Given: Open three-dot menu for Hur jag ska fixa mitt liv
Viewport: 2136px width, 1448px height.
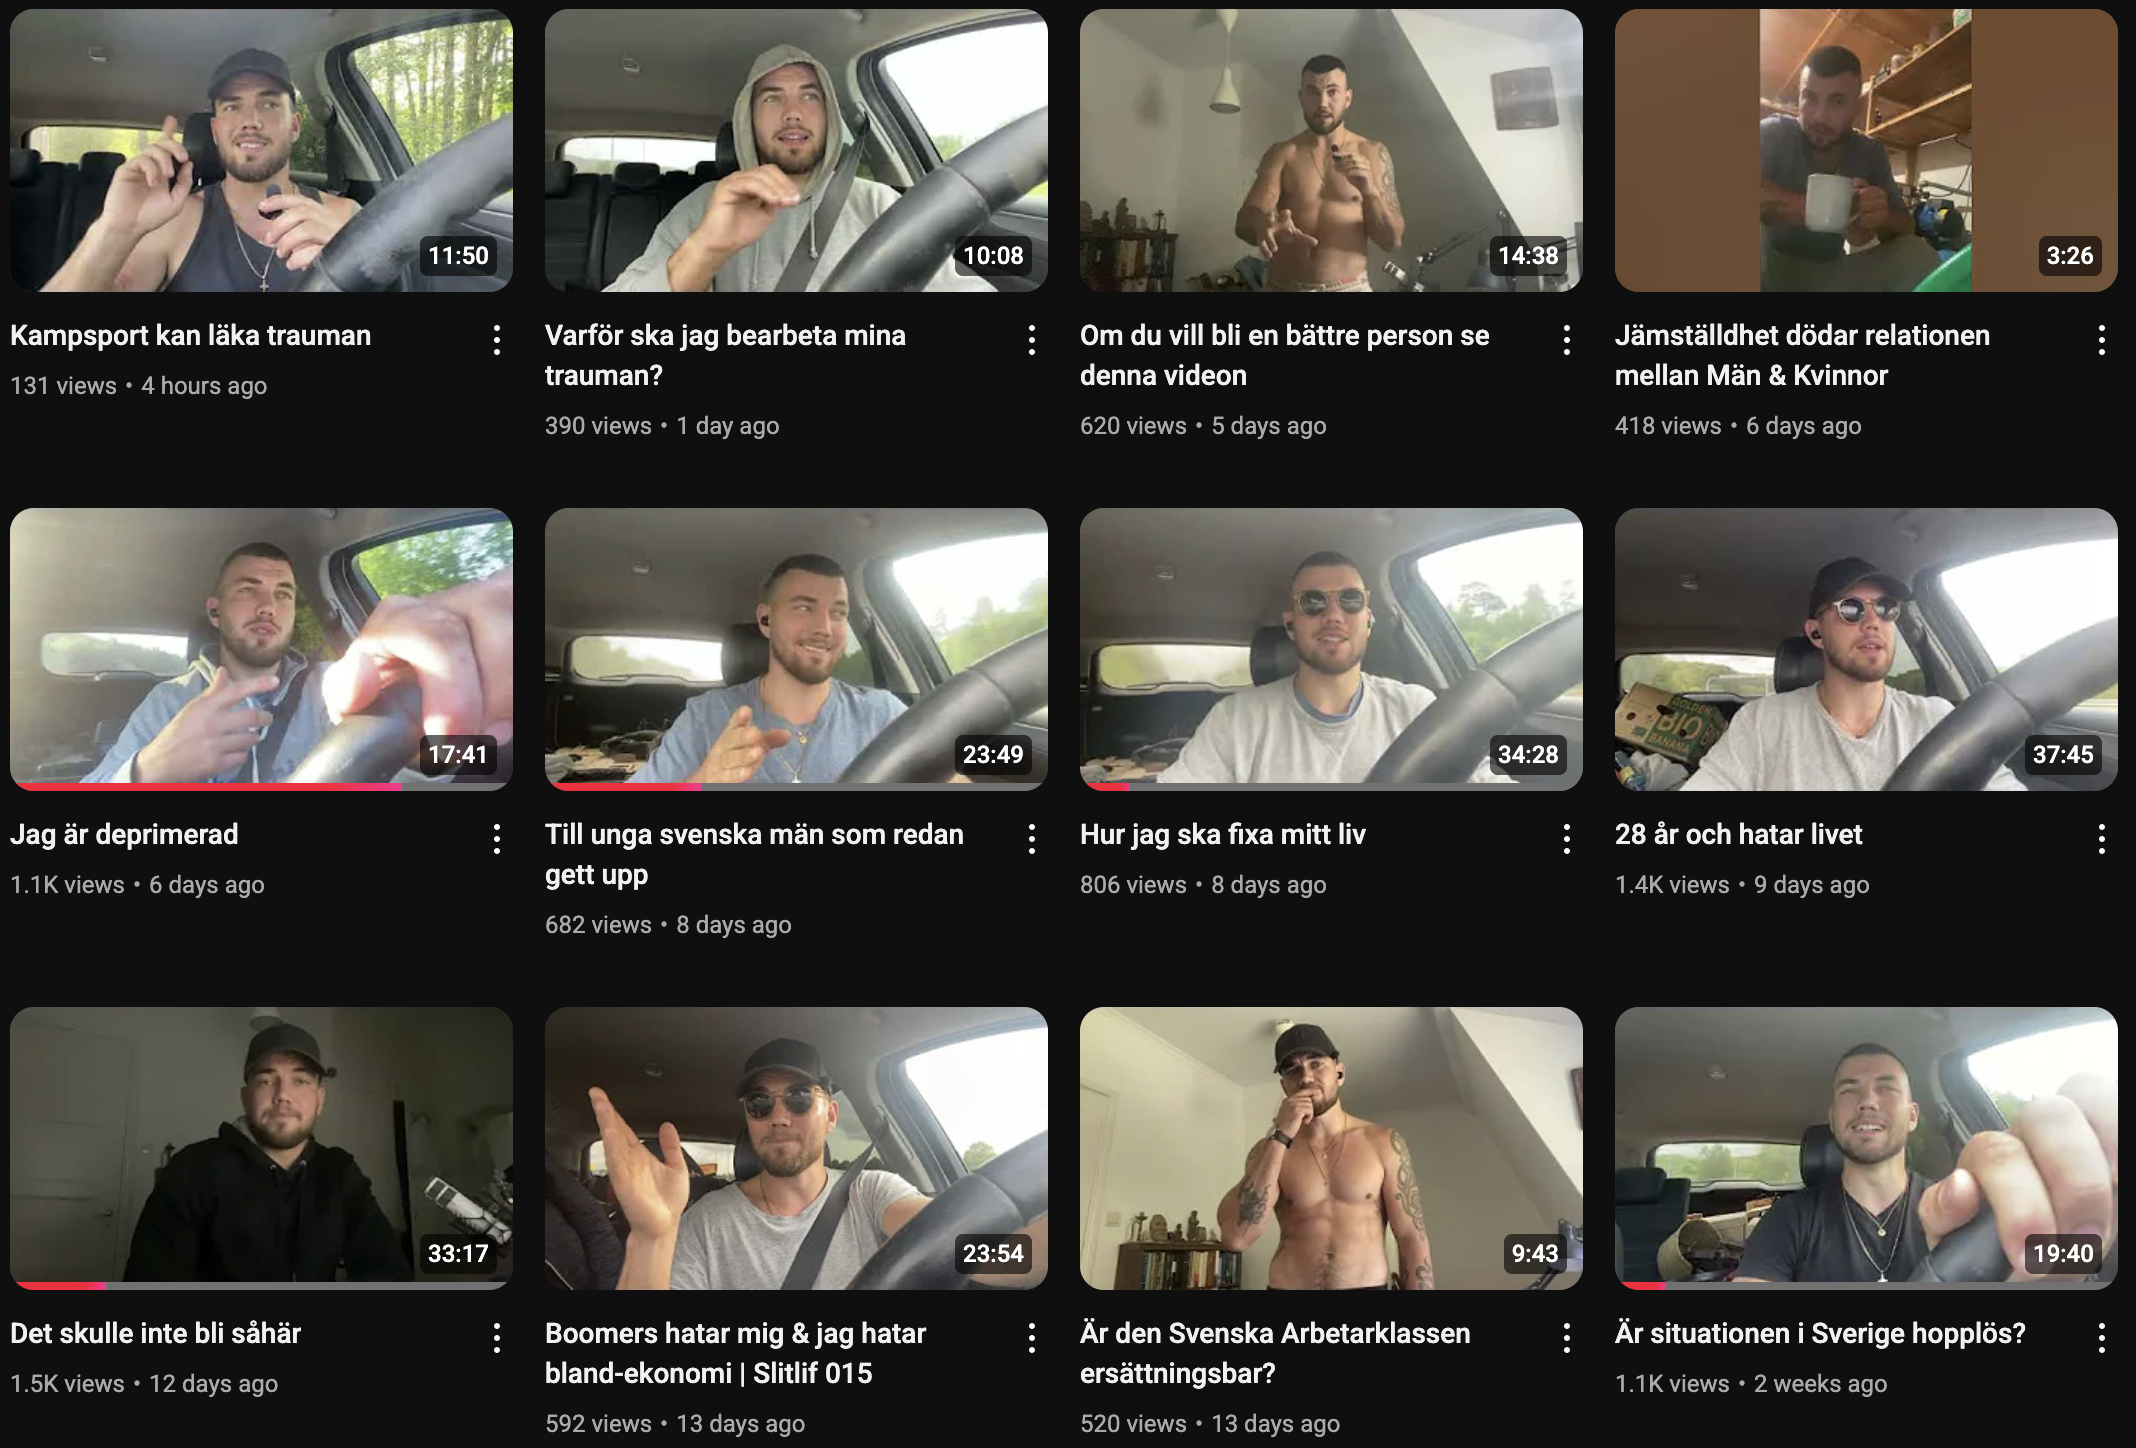Looking at the screenshot, I should (1567, 839).
